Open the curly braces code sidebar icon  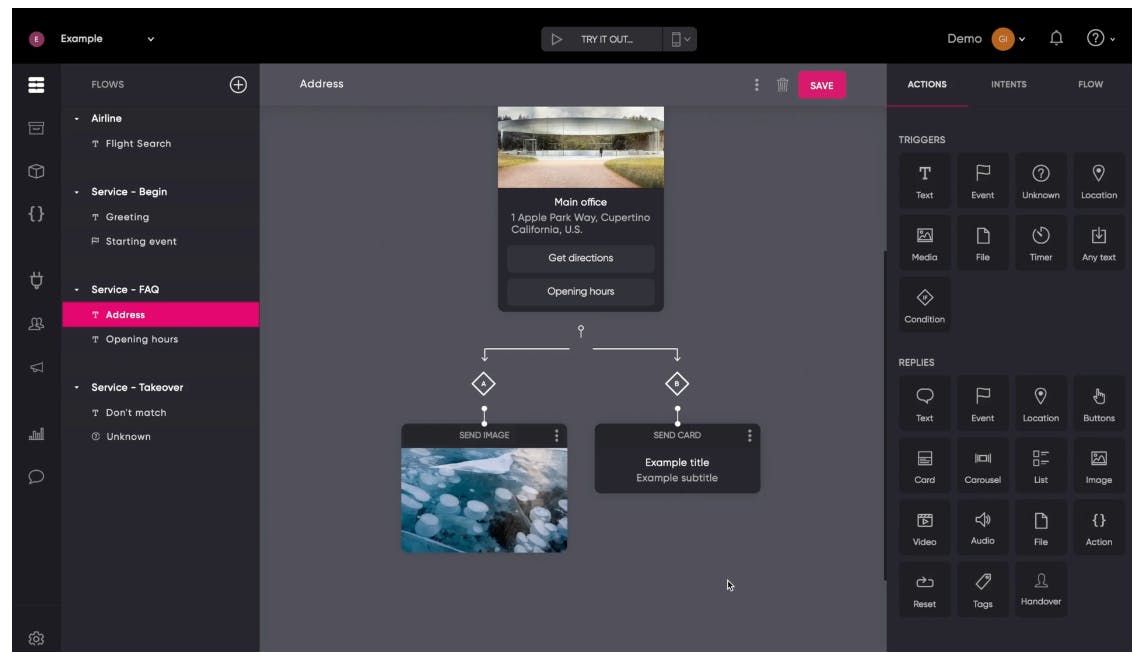[x=36, y=214]
